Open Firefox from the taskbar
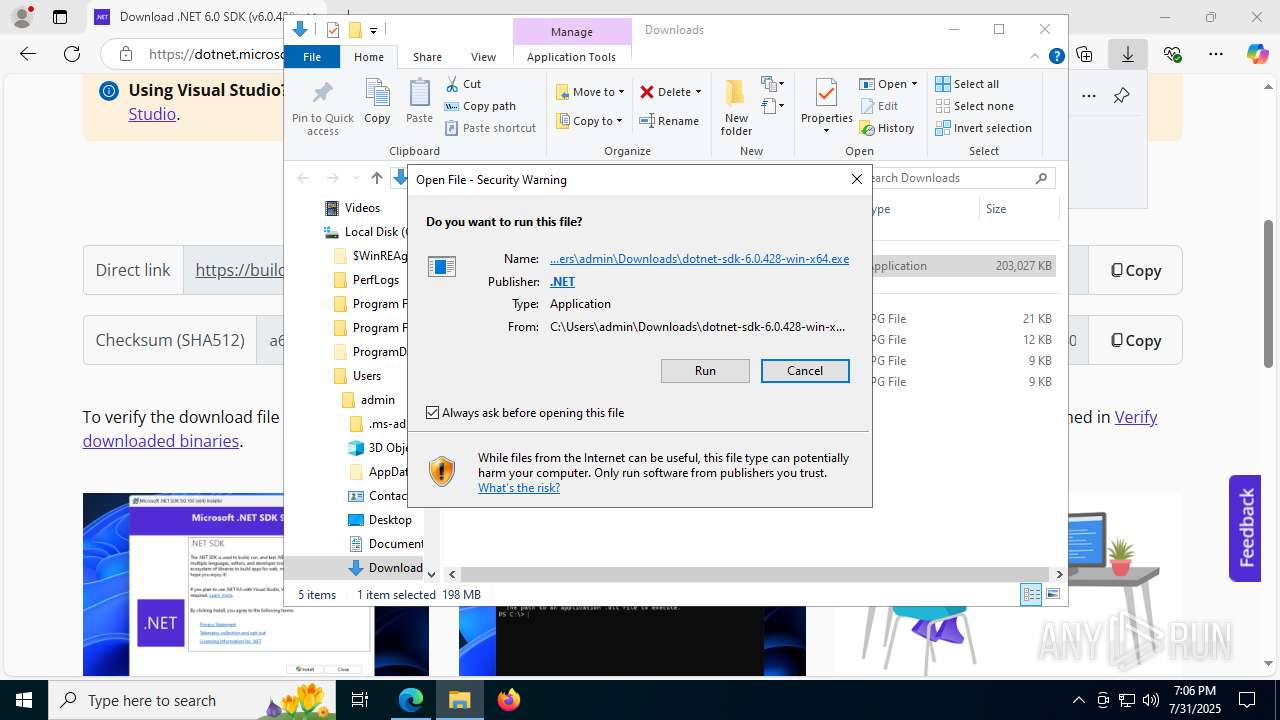1280x720 pixels. point(509,700)
